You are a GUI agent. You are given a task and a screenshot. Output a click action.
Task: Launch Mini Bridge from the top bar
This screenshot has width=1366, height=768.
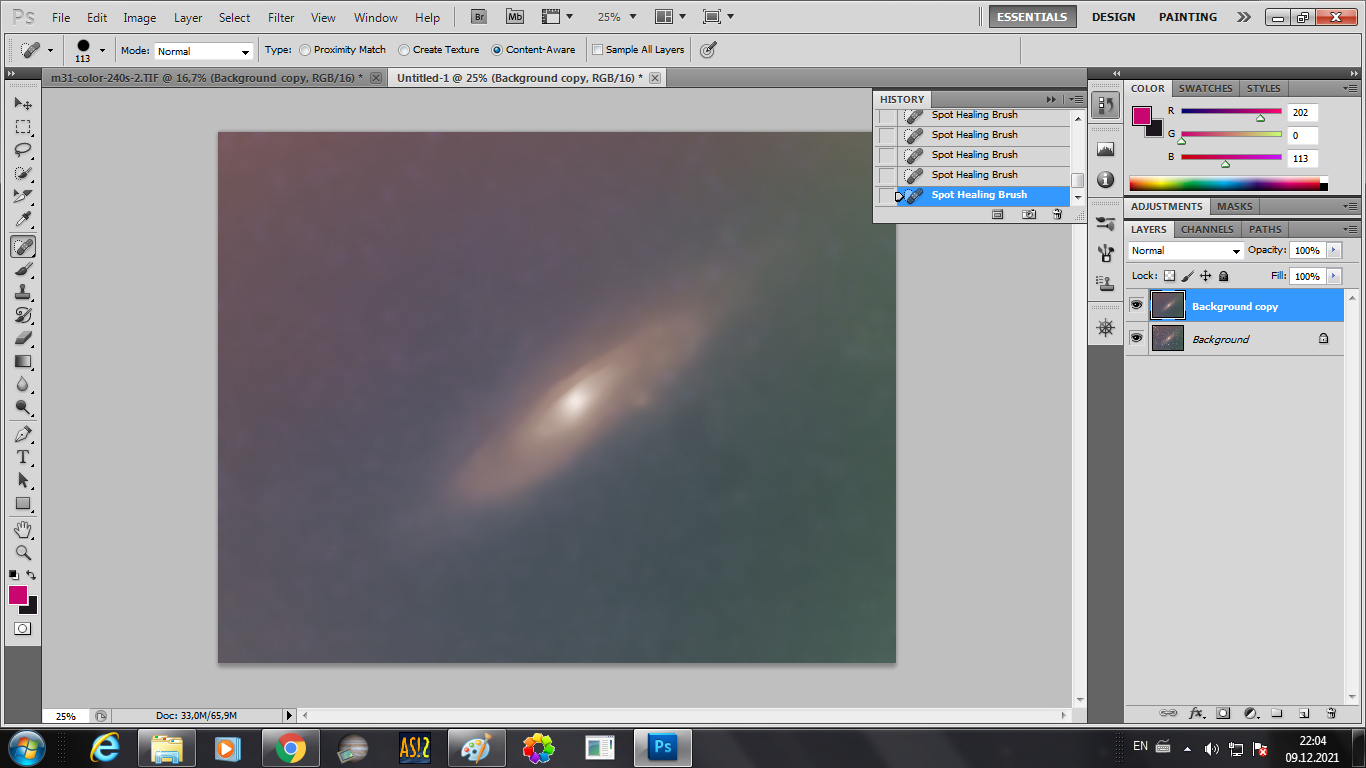[514, 17]
